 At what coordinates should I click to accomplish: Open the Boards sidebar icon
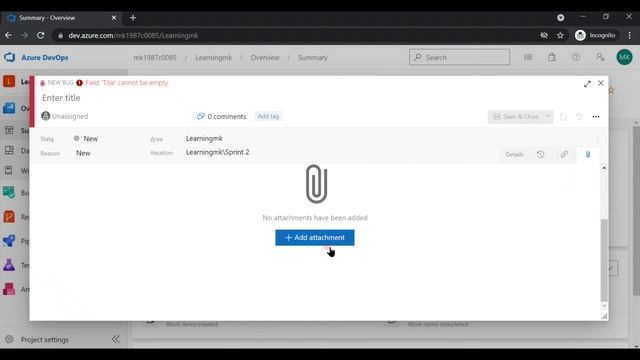pos(9,192)
